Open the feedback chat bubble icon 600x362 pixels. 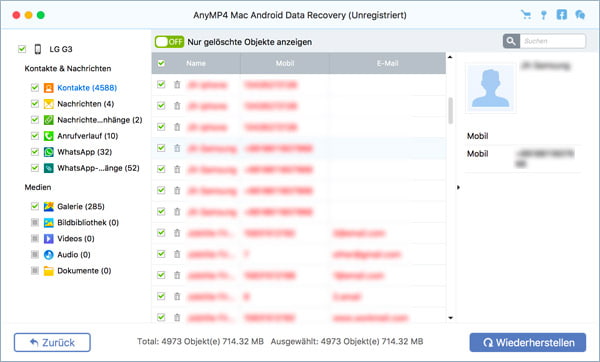tap(580, 15)
